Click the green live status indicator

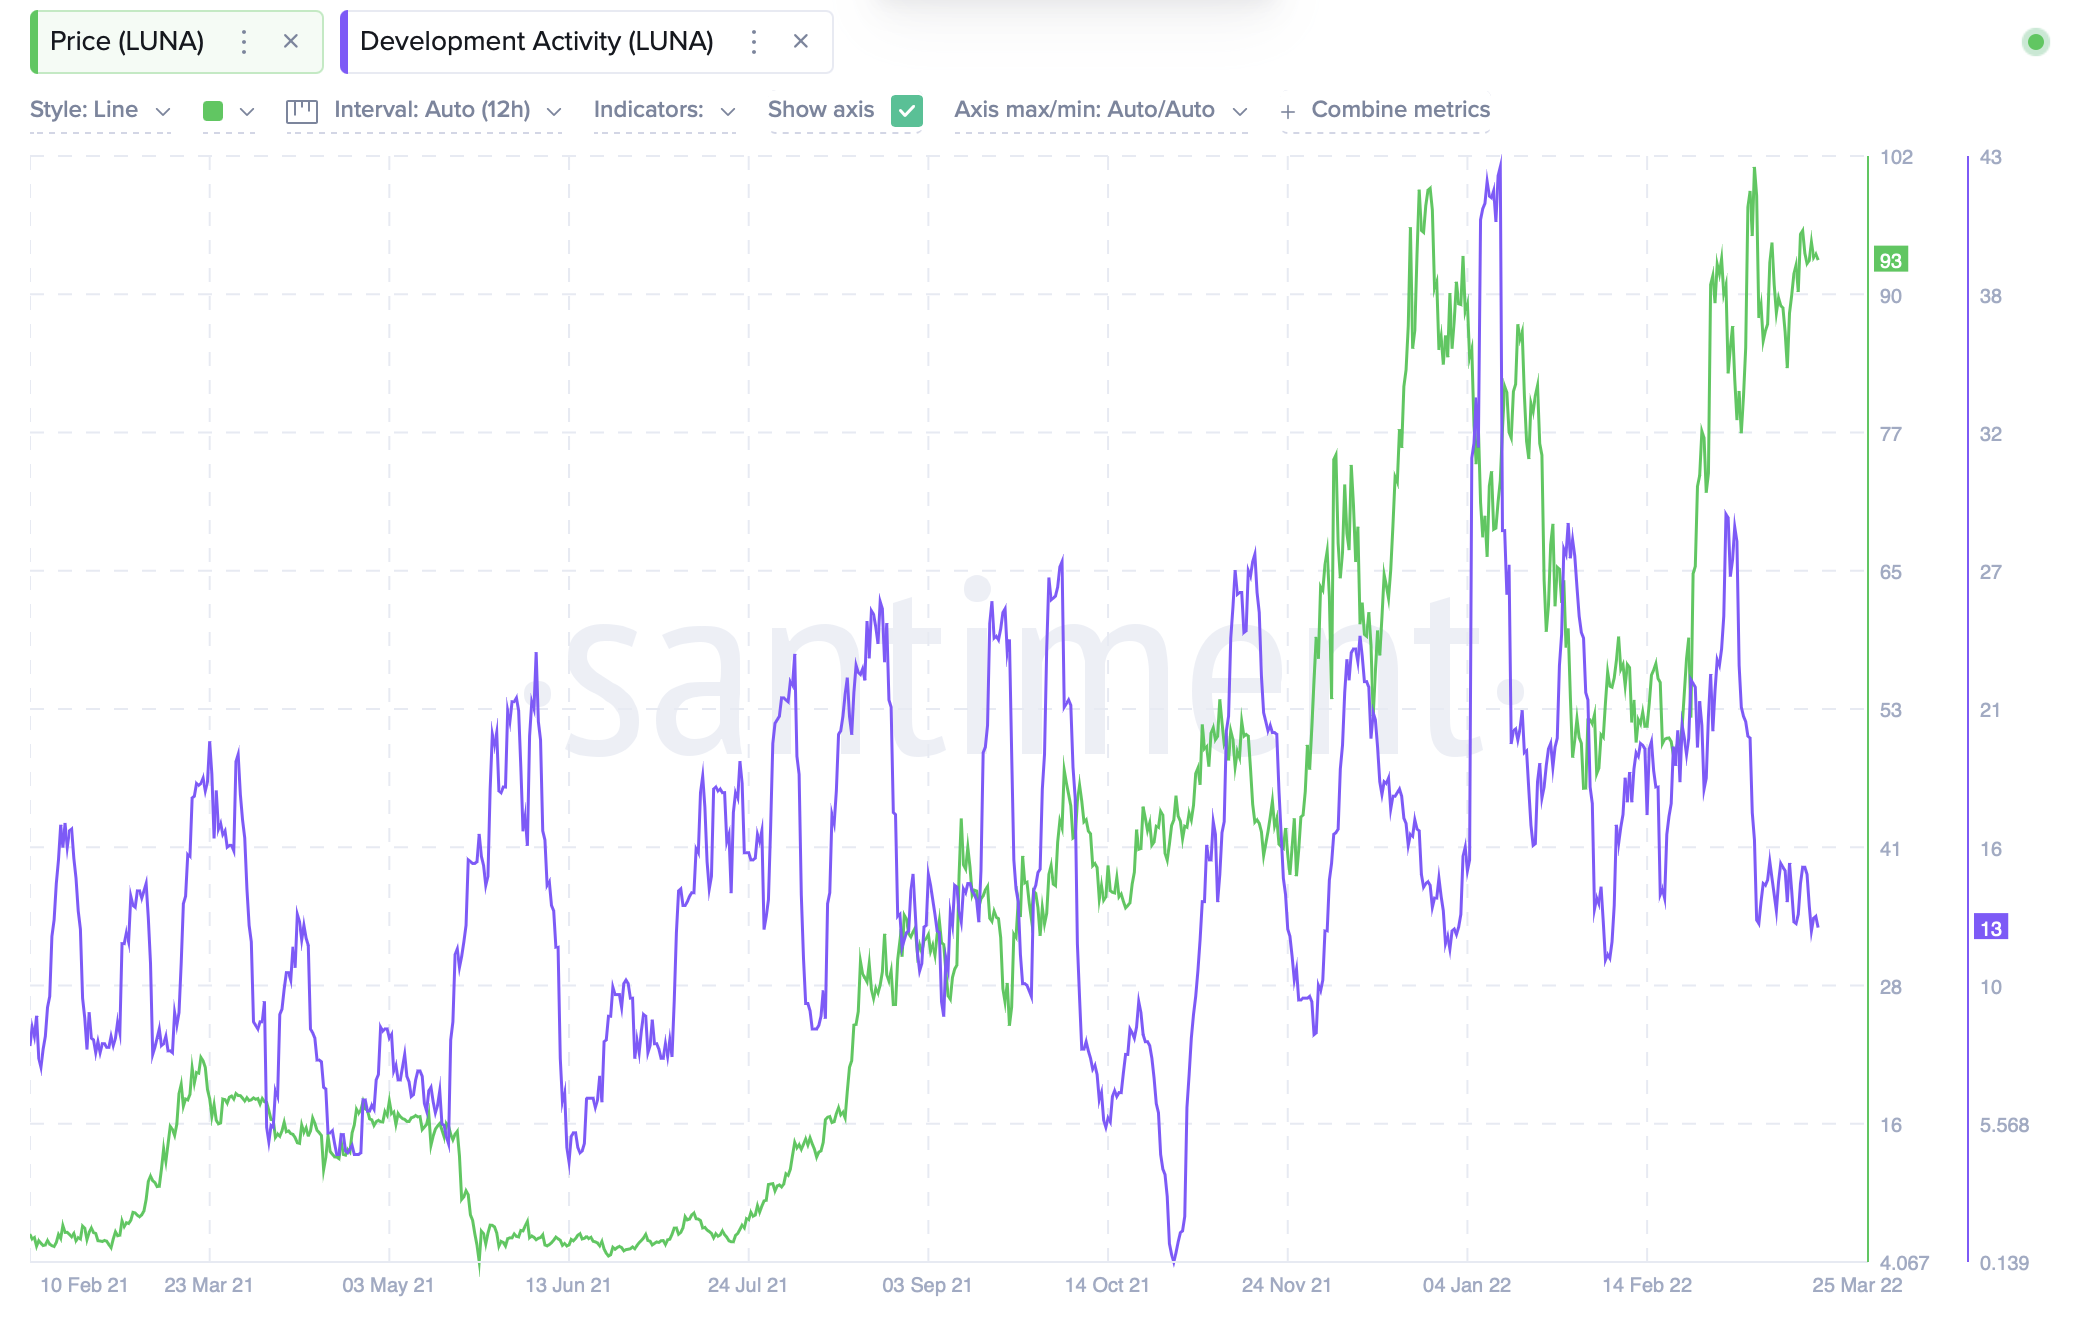click(2035, 42)
